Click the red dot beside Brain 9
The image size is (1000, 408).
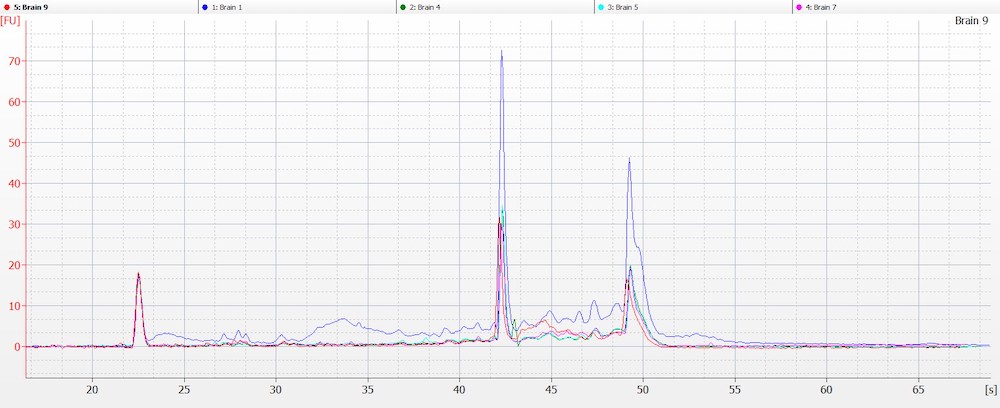point(7,7)
